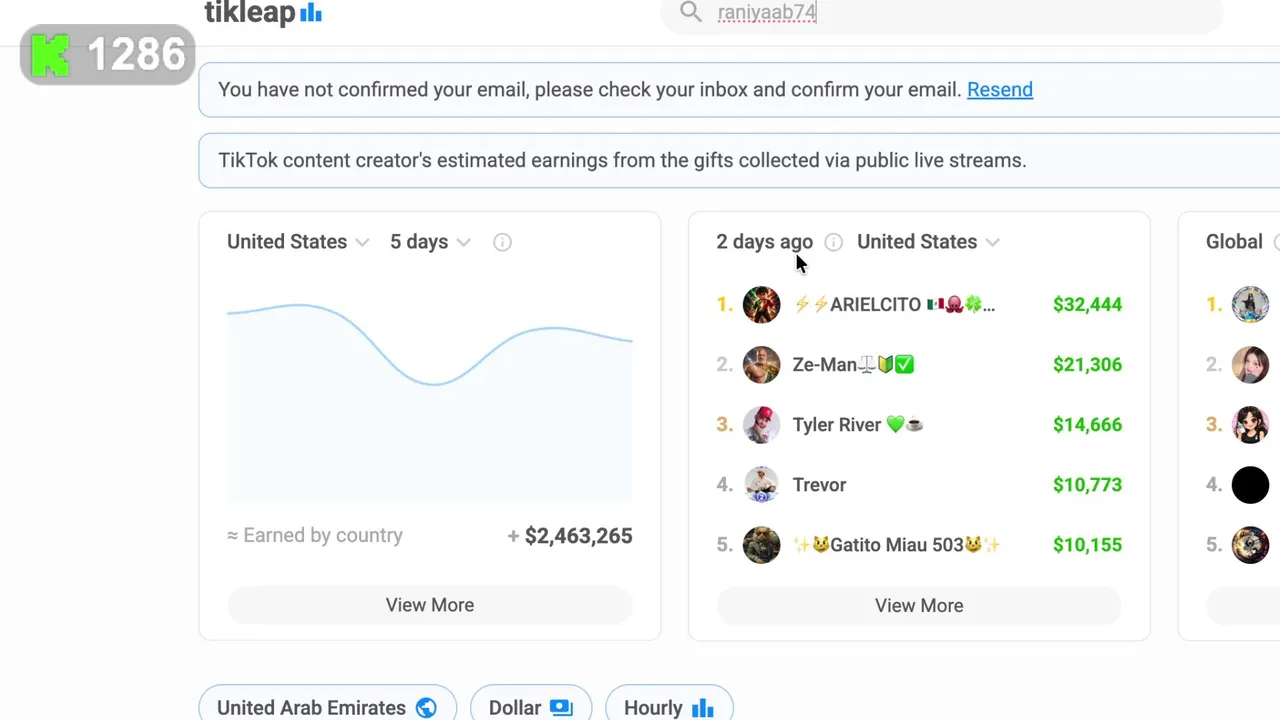Image resolution: width=1280 pixels, height=720 pixels.
Task: Switch to the Hourly view pill
Action: coord(668,707)
